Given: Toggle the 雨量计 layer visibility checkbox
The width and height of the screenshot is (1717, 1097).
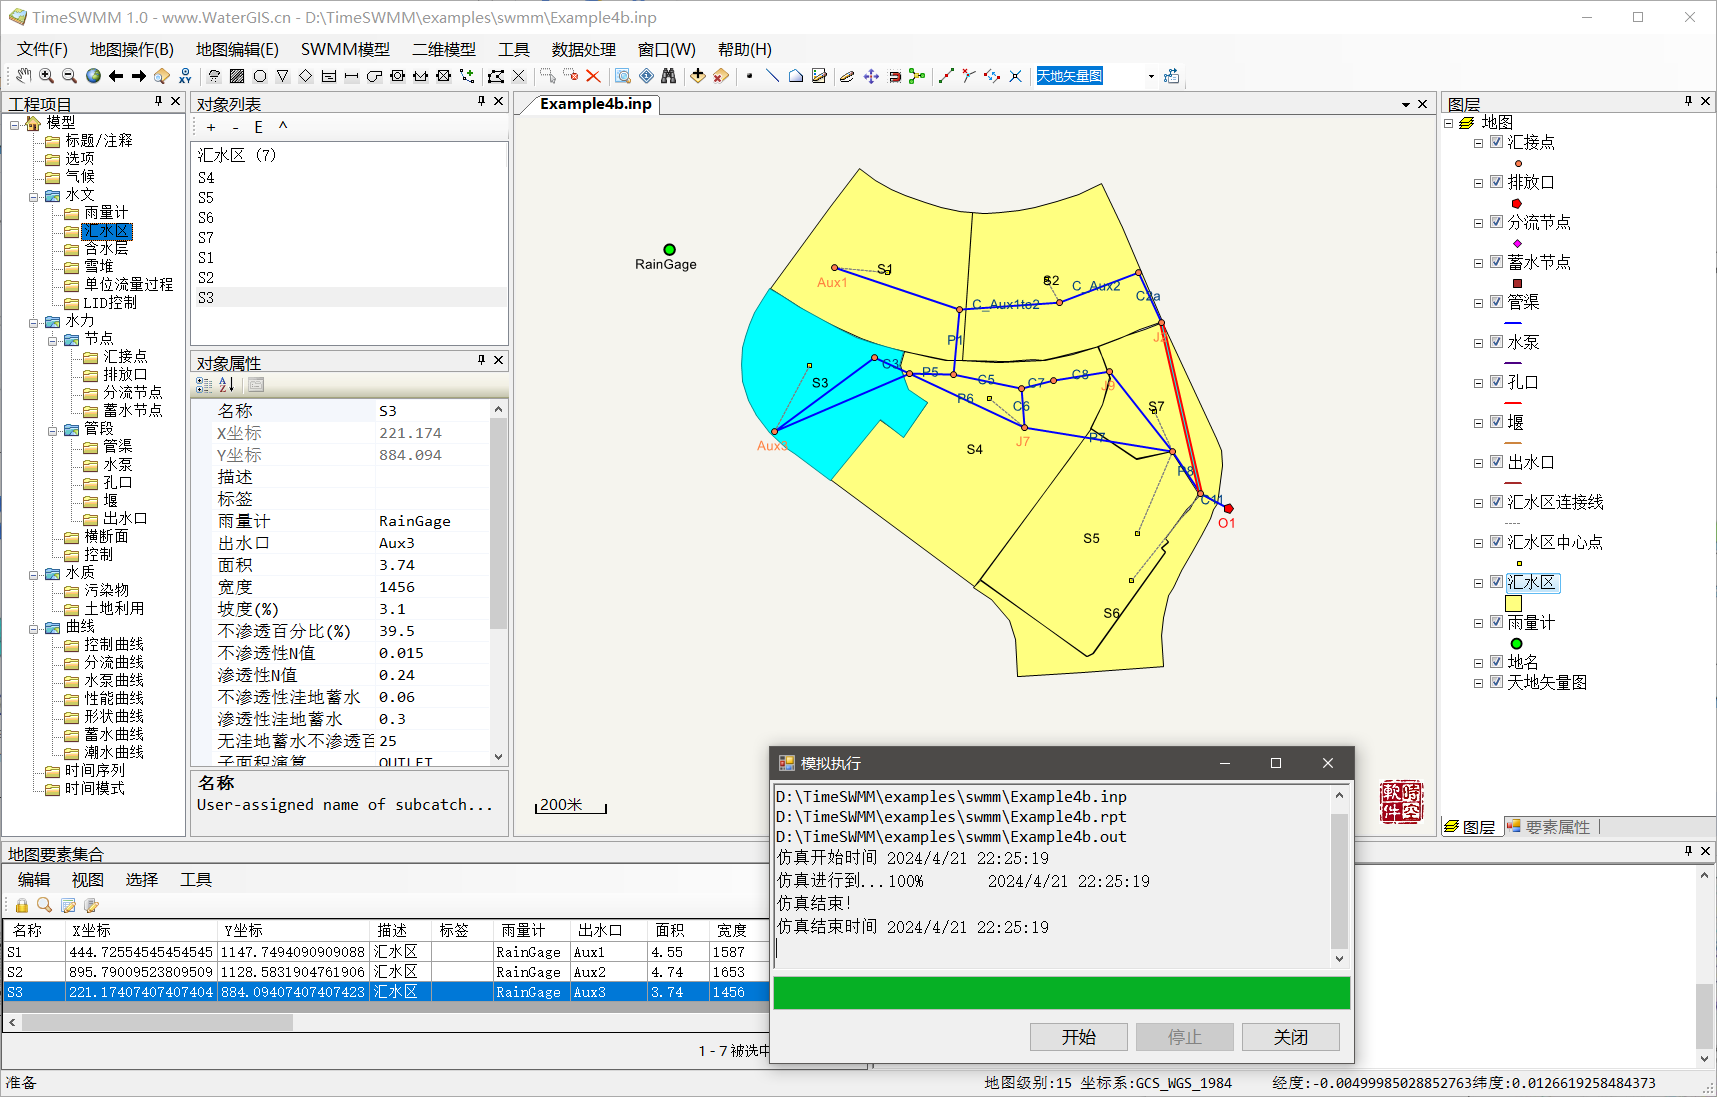Looking at the screenshot, I should pyautogui.click(x=1496, y=622).
